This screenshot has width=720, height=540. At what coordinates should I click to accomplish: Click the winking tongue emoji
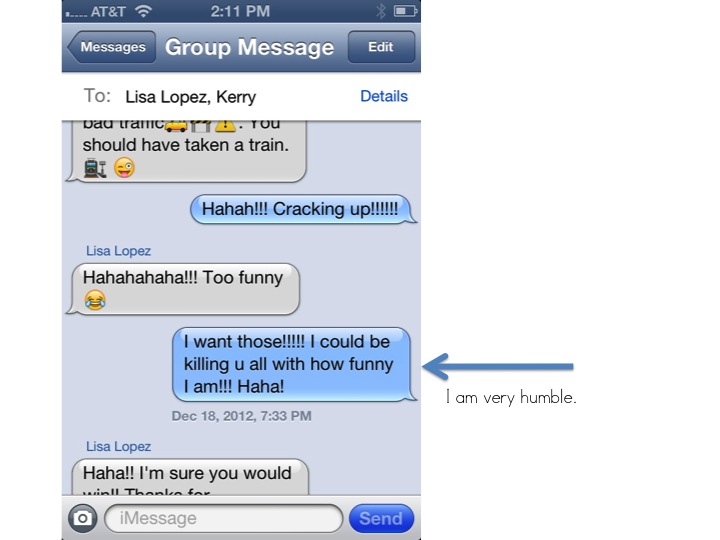tap(124, 167)
